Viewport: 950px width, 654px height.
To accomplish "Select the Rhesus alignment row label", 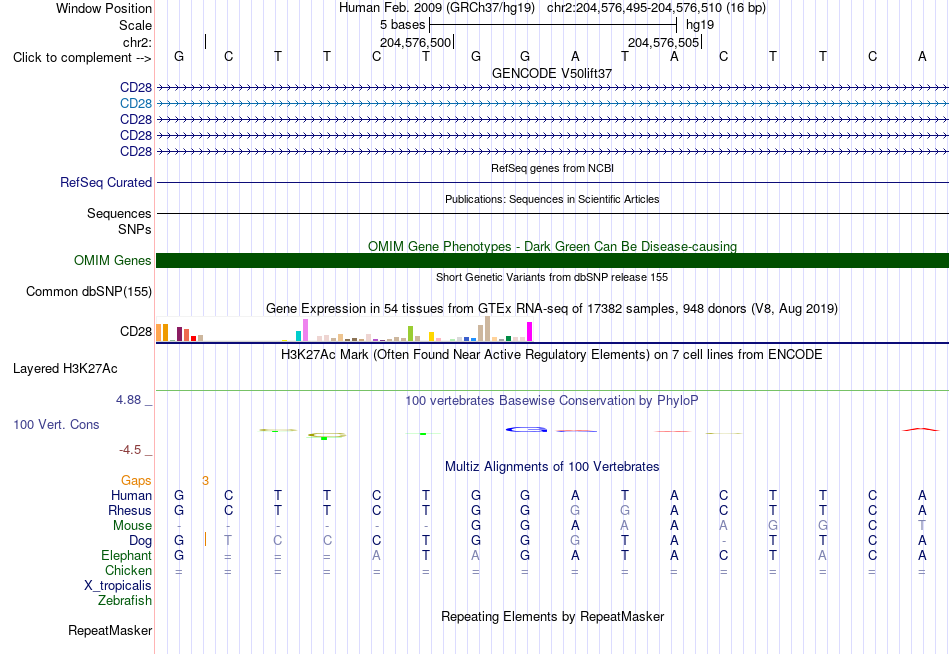I will pyautogui.click(x=130, y=511).
